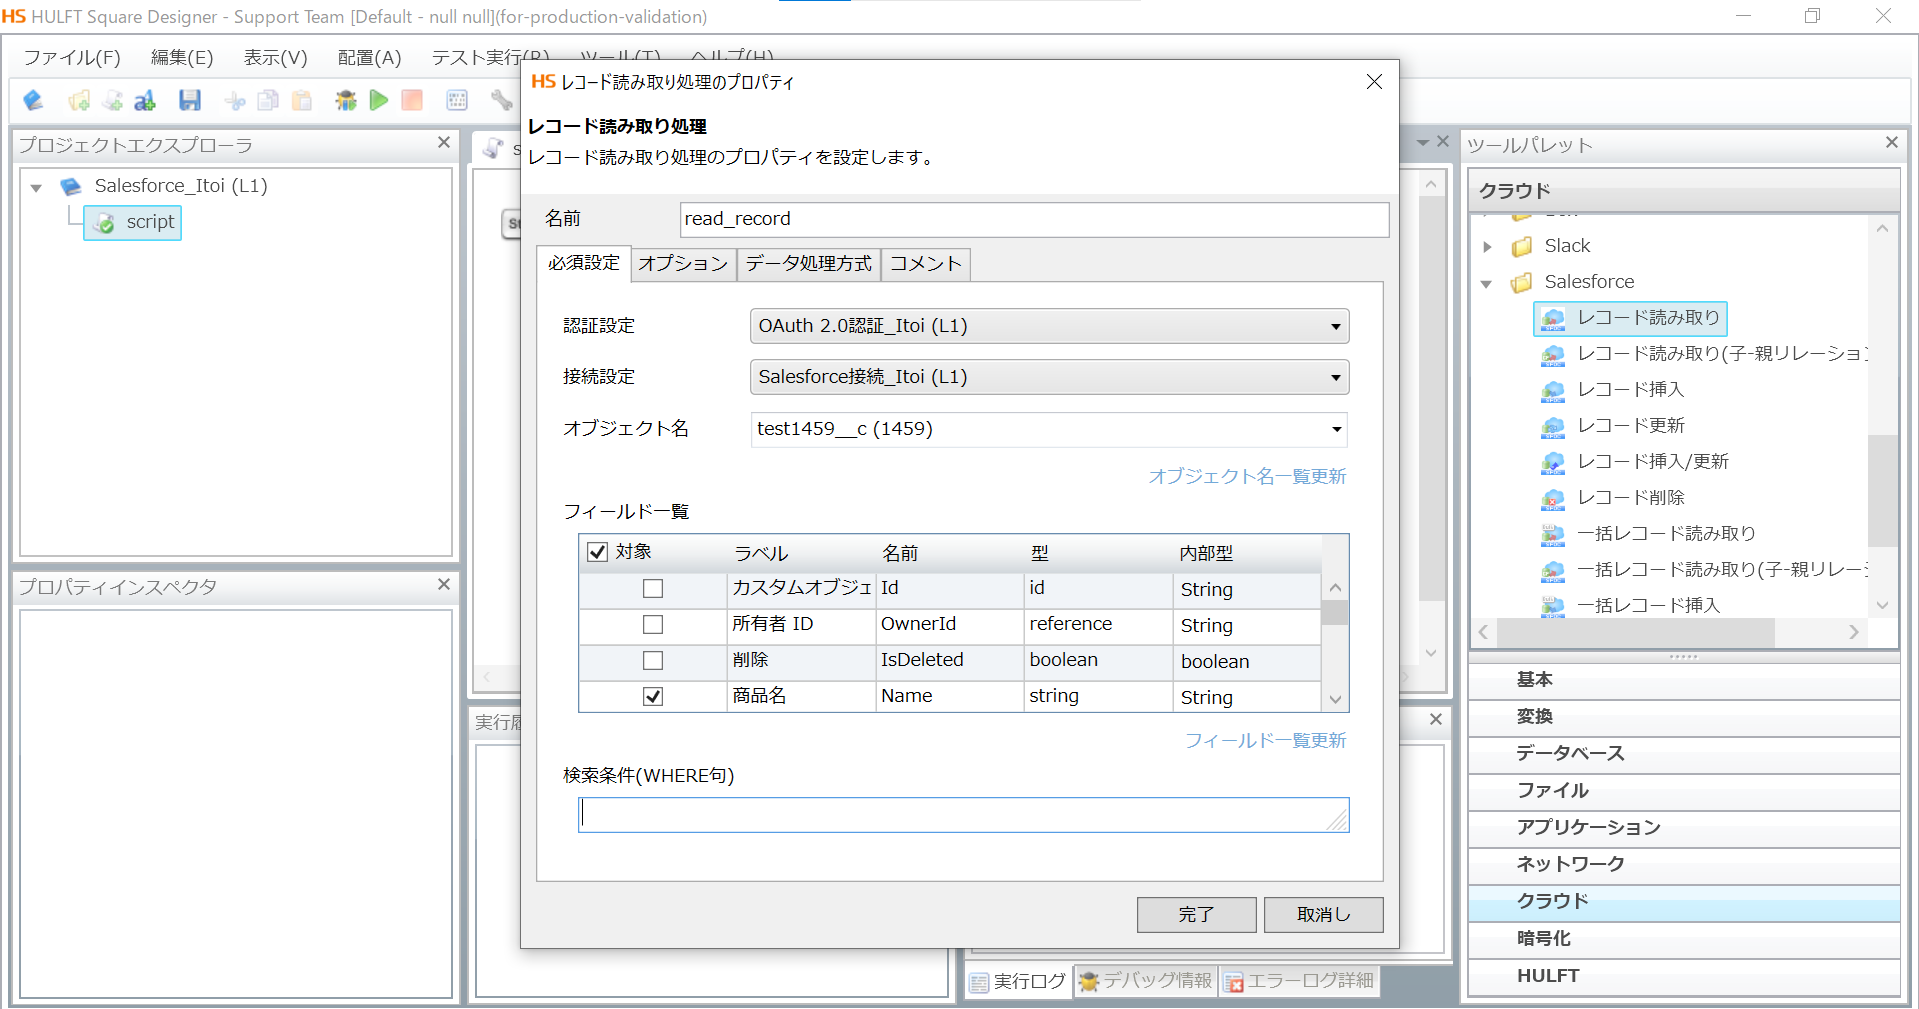The height and width of the screenshot is (1009, 1919).
Task: Toggle the 対象 header select-all checkbox
Action: (597, 551)
